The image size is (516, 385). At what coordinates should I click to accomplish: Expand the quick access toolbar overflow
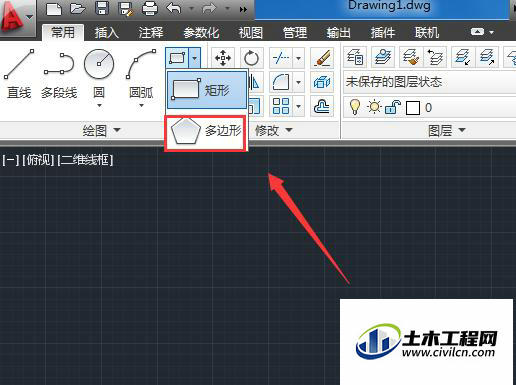(243, 9)
